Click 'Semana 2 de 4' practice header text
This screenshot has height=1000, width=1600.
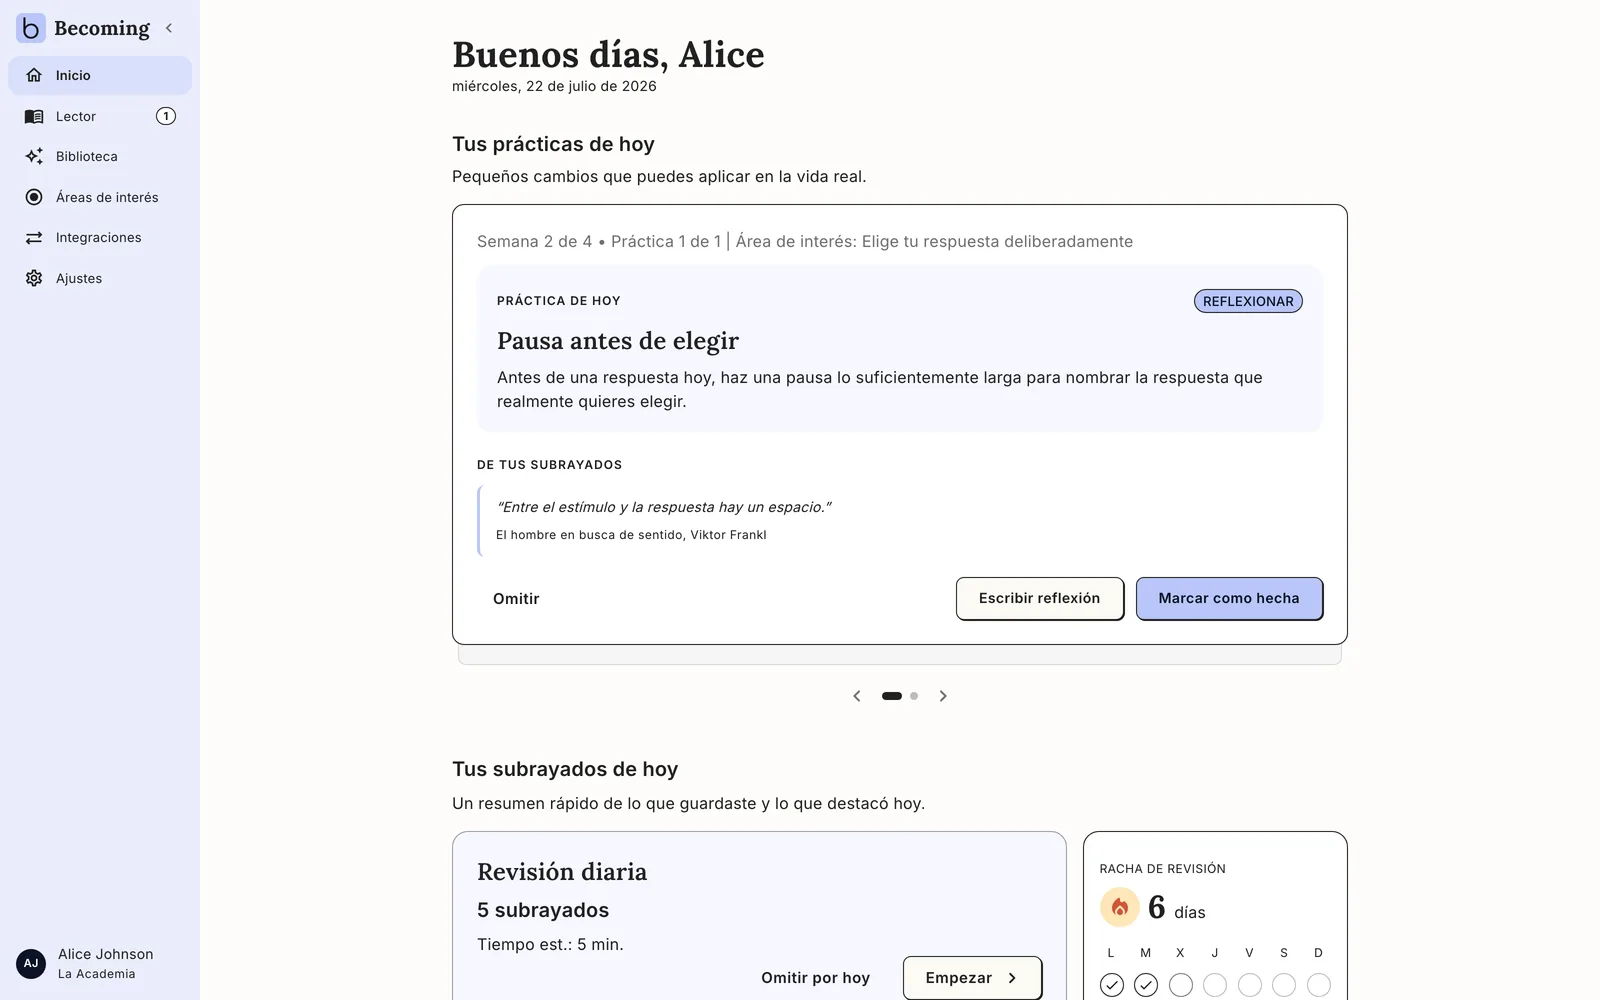[534, 241]
